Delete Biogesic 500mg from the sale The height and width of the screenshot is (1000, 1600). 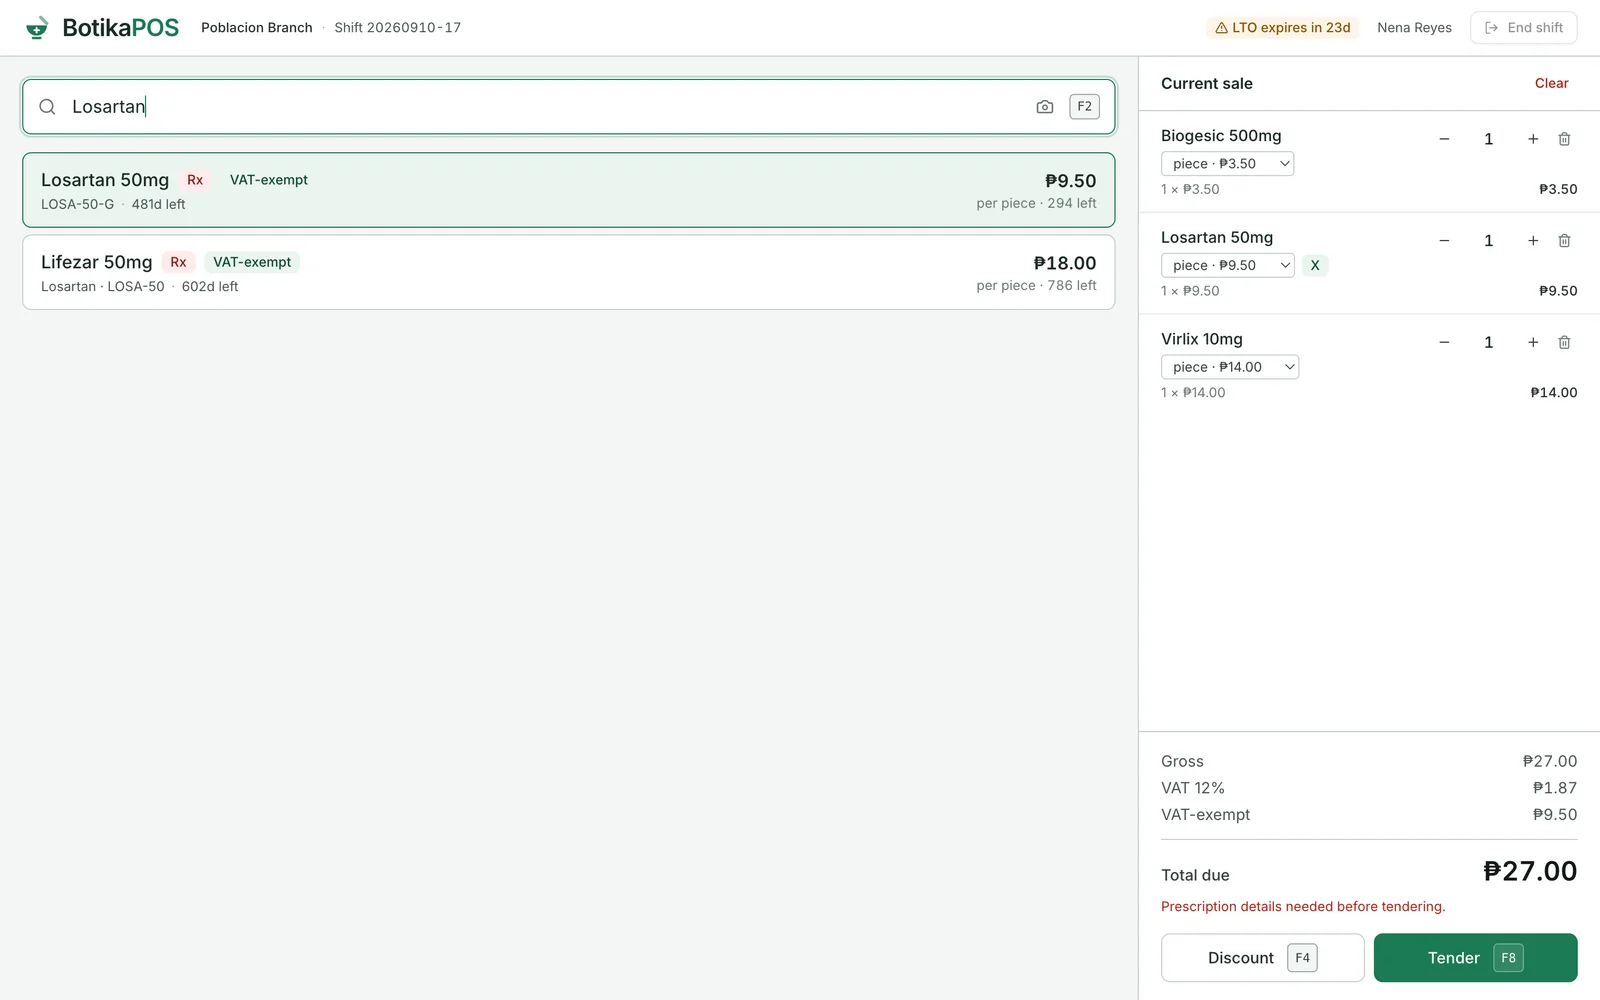coord(1564,139)
